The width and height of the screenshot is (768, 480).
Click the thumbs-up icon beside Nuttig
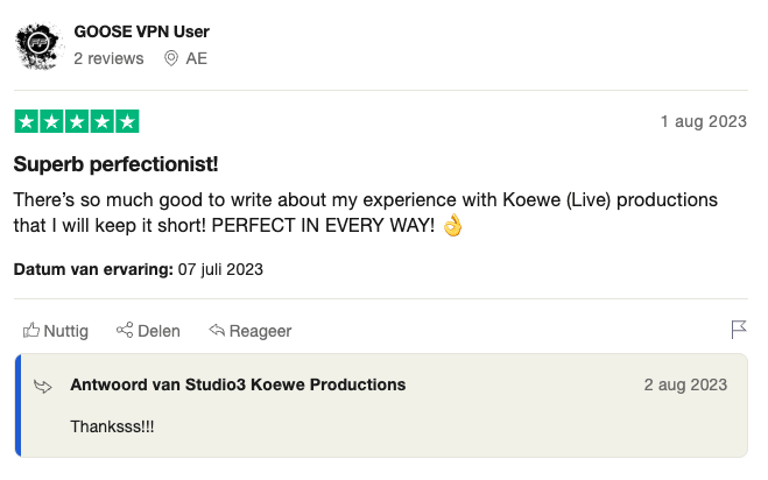[31, 330]
